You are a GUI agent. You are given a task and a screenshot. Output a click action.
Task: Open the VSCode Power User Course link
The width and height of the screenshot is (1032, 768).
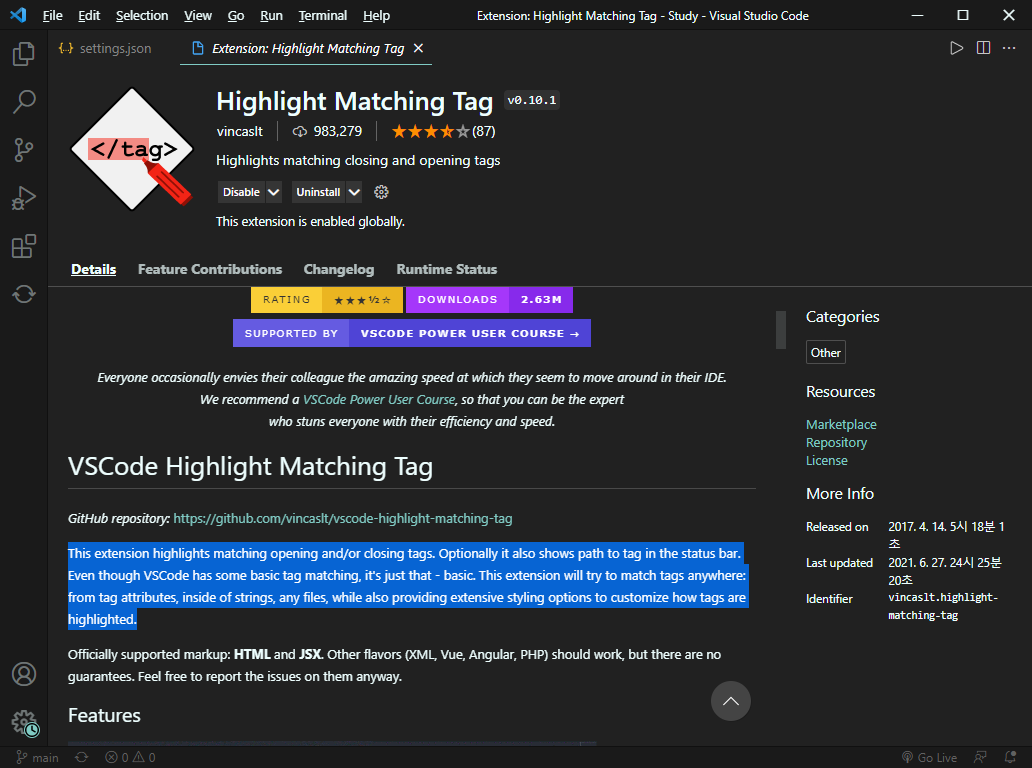379,399
